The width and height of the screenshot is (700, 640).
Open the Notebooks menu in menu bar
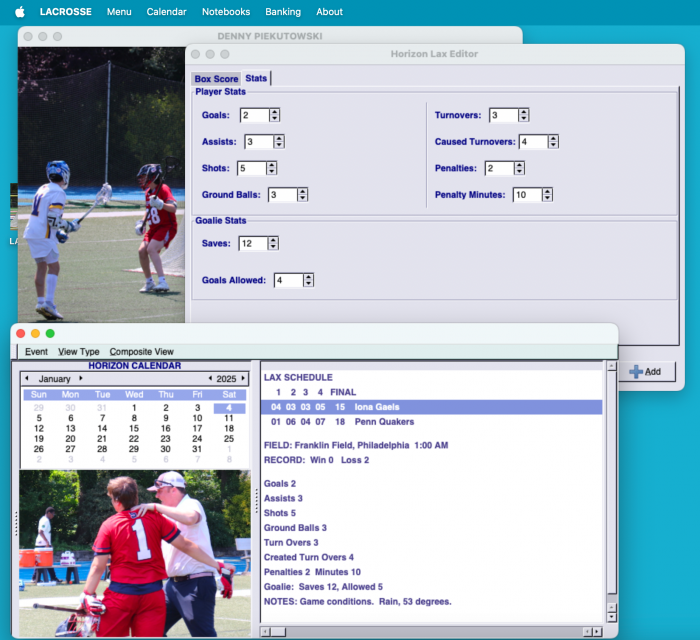coord(226,12)
